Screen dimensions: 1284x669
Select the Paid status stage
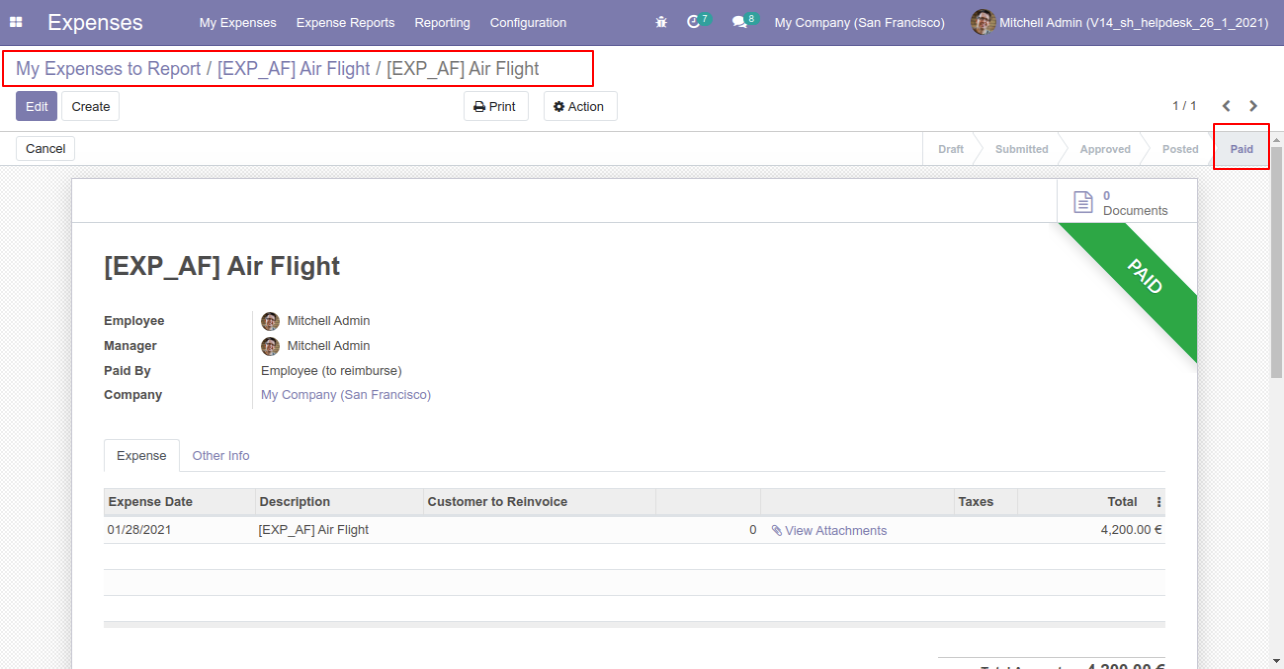click(1241, 149)
